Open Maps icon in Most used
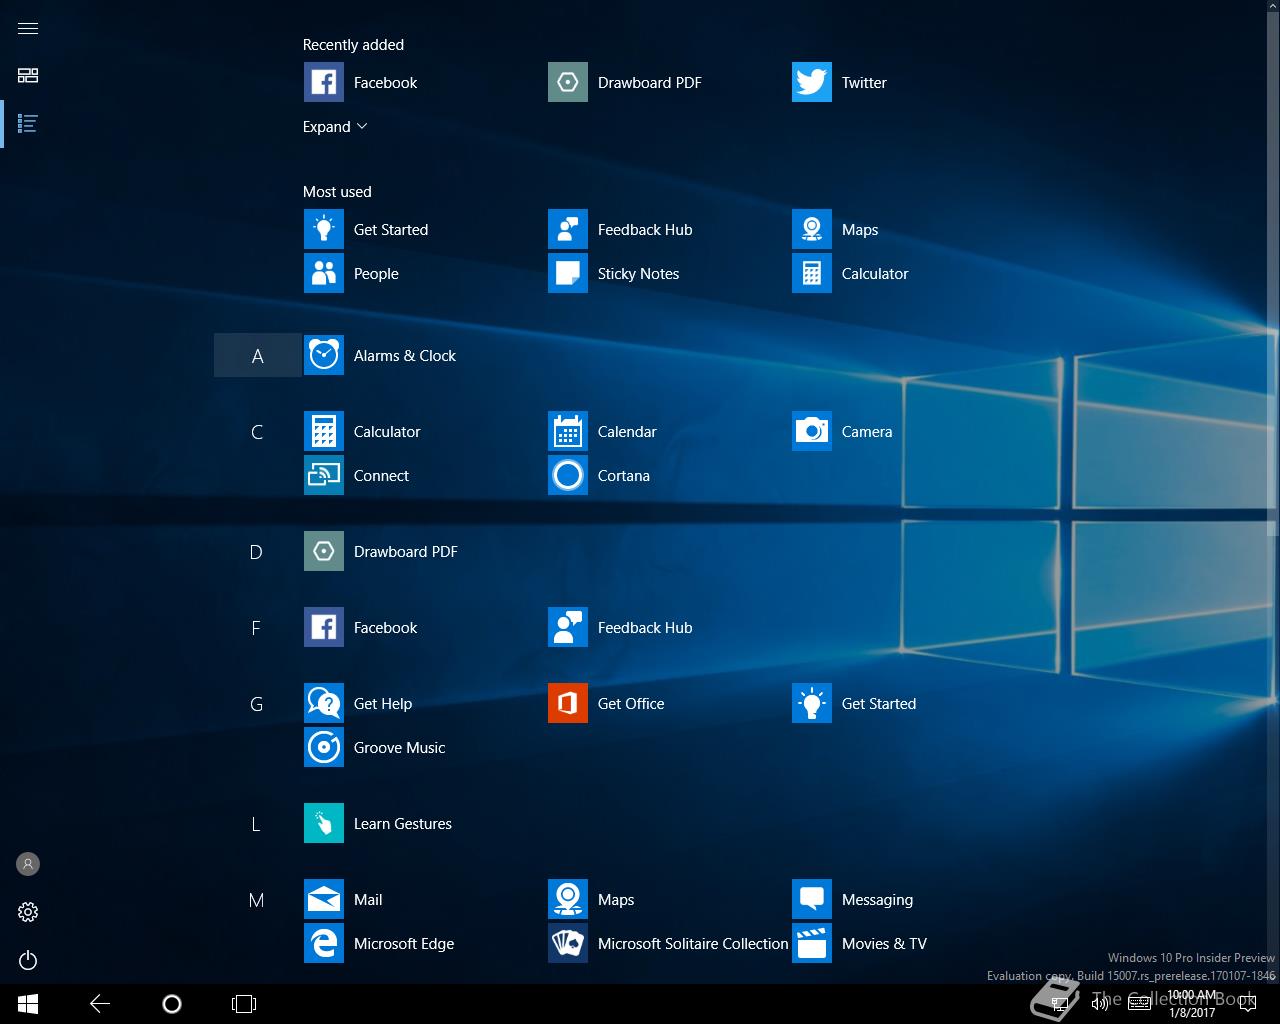 (812, 229)
